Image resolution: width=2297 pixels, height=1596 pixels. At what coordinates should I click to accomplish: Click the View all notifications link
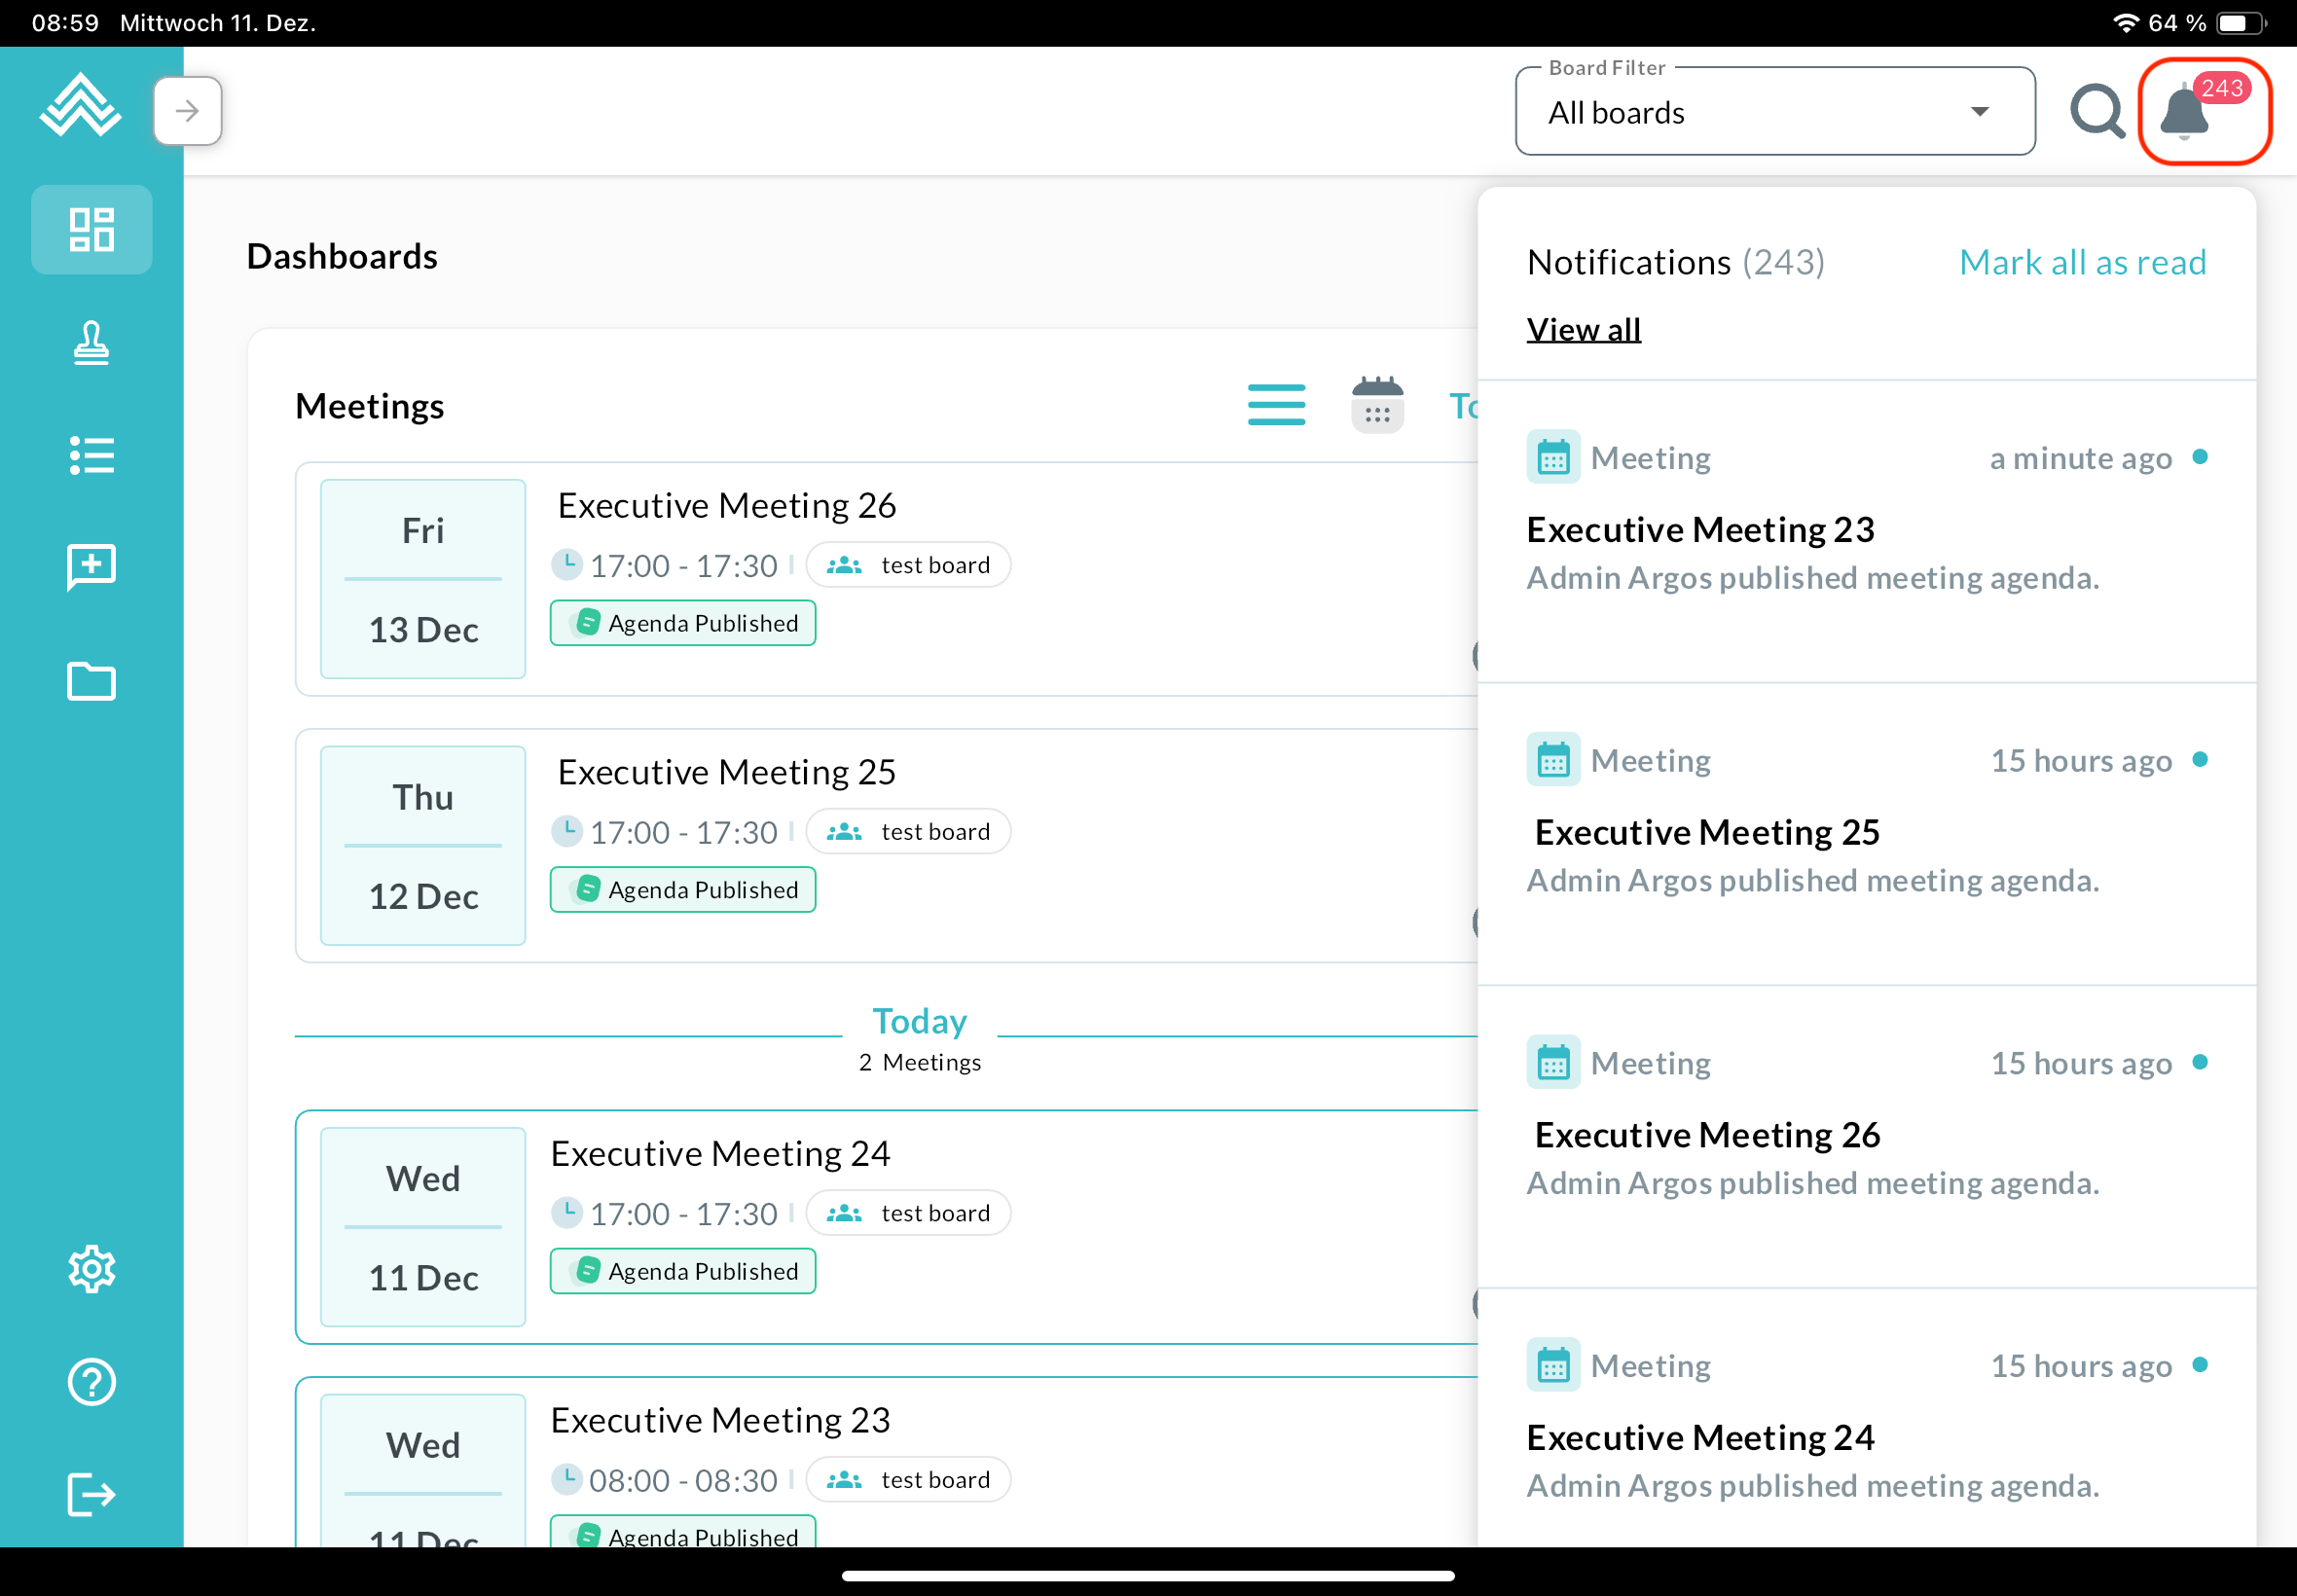pos(1583,330)
